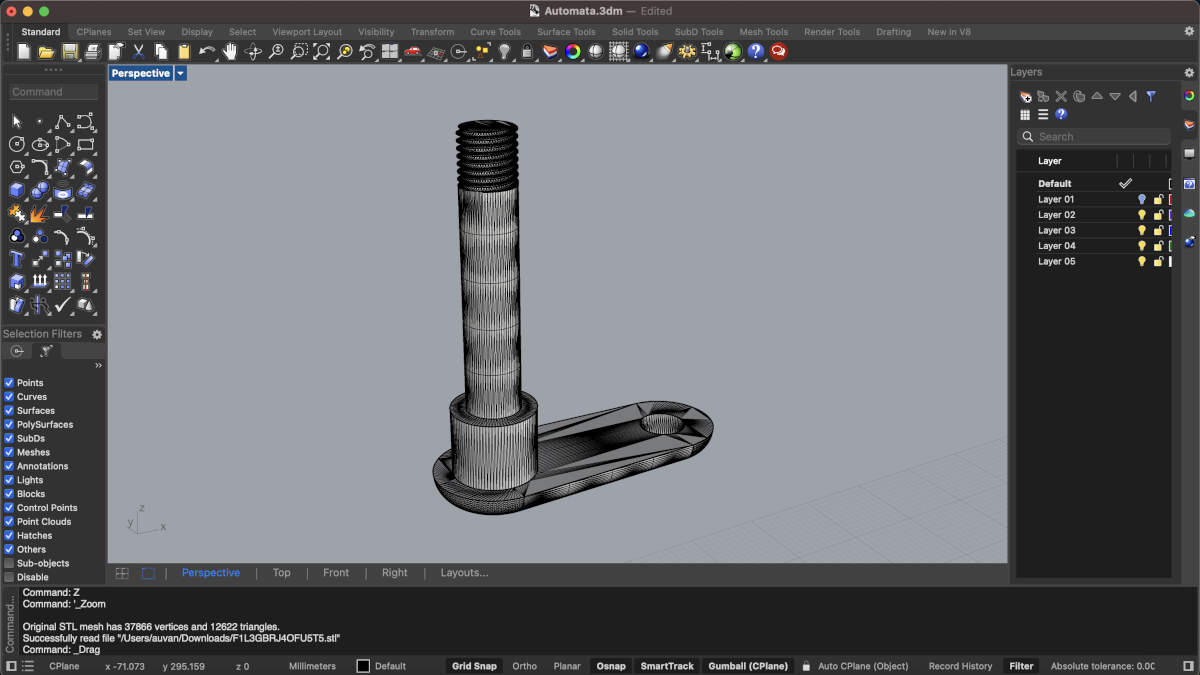The image size is (1200, 675).
Task: Toggle the Points selection filter checkbox
Action: [x=9, y=383]
